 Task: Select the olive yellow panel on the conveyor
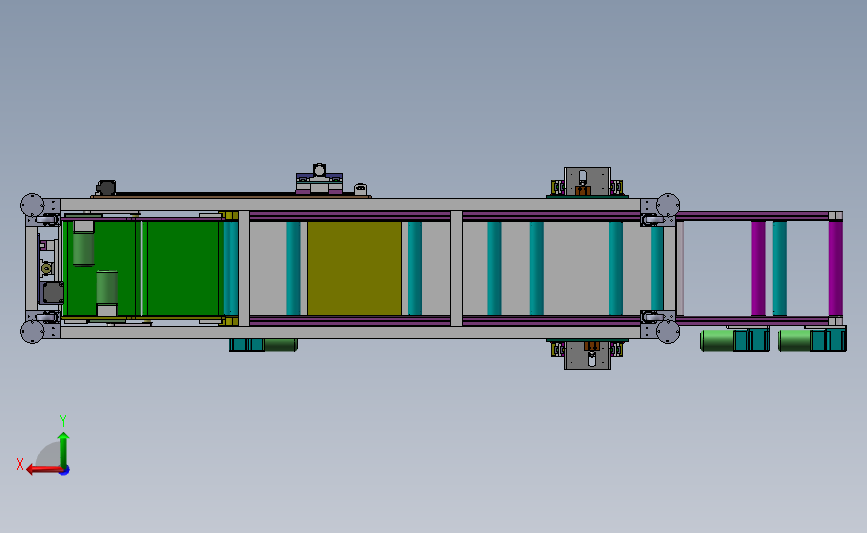[x=354, y=268]
